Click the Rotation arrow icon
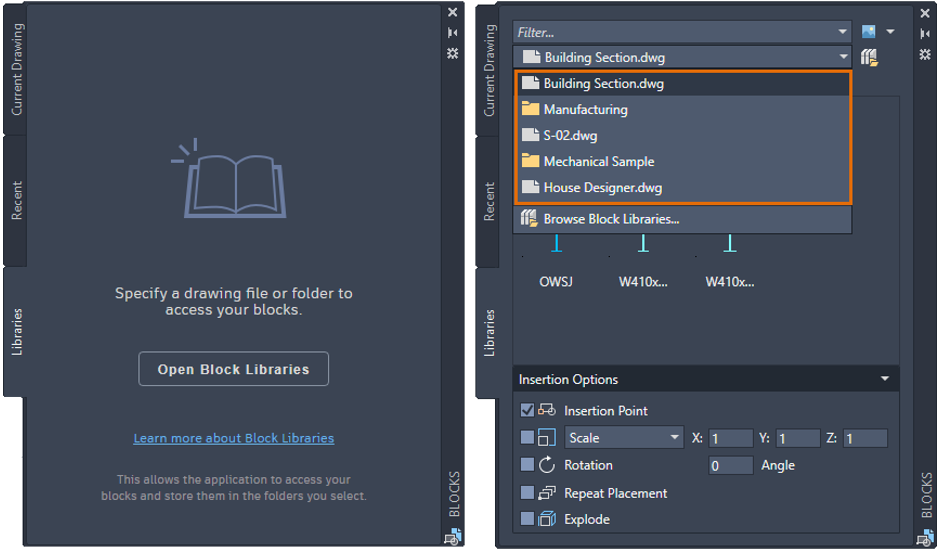This screenshot has height=550, width=939. (x=547, y=464)
